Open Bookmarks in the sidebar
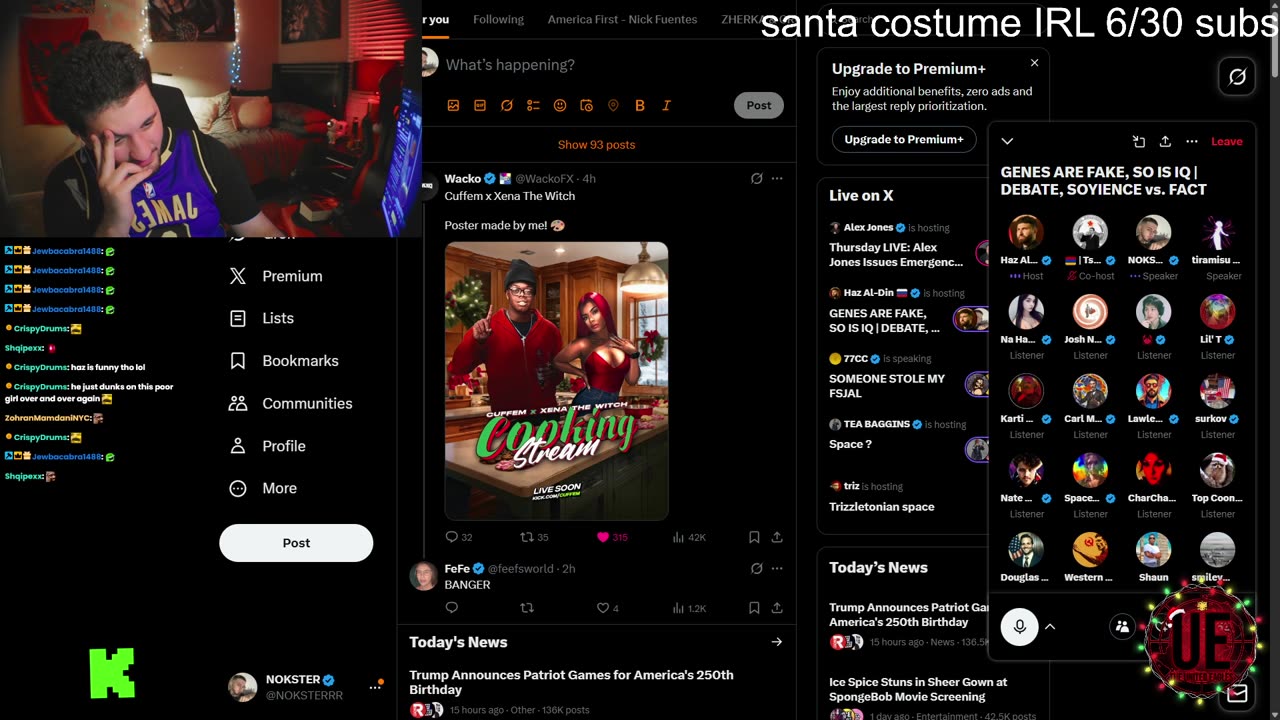The image size is (1280, 720). 284,361
